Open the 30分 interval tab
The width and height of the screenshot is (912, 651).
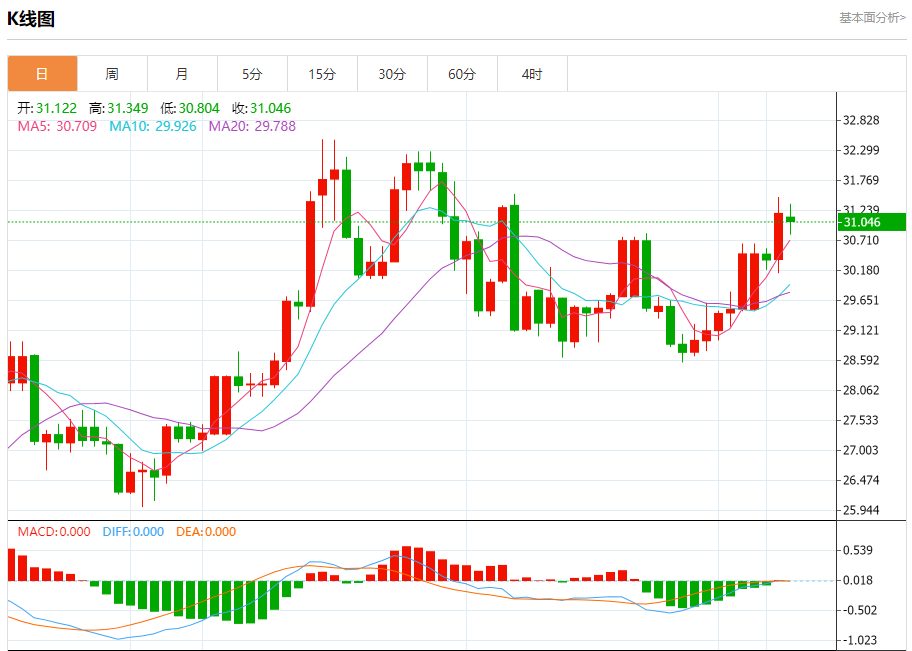pyautogui.click(x=392, y=74)
